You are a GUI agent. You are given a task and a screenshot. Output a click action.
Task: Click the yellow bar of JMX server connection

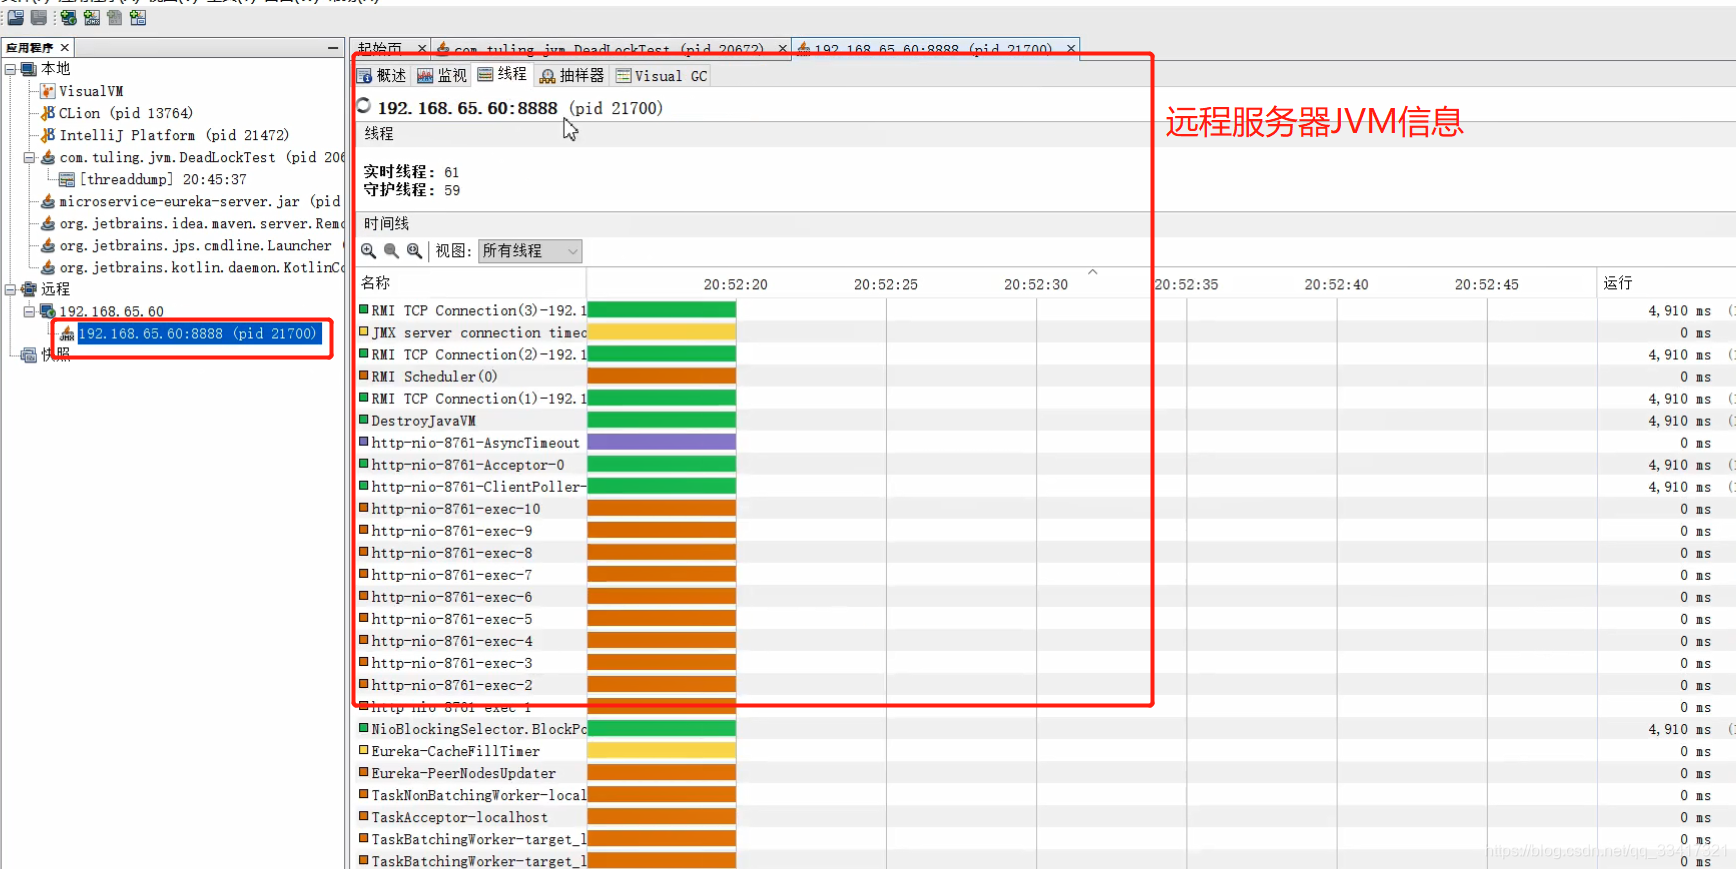coord(661,333)
